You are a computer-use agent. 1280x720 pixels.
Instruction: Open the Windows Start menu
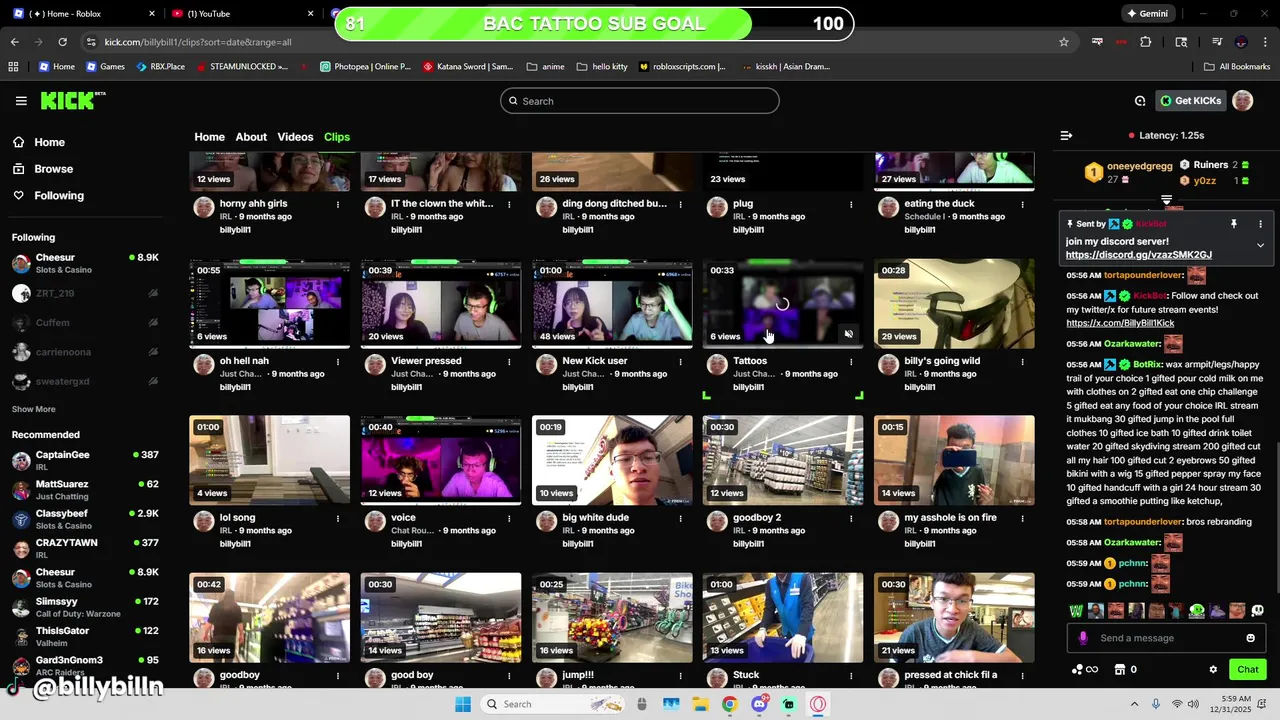pyautogui.click(x=462, y=704)
